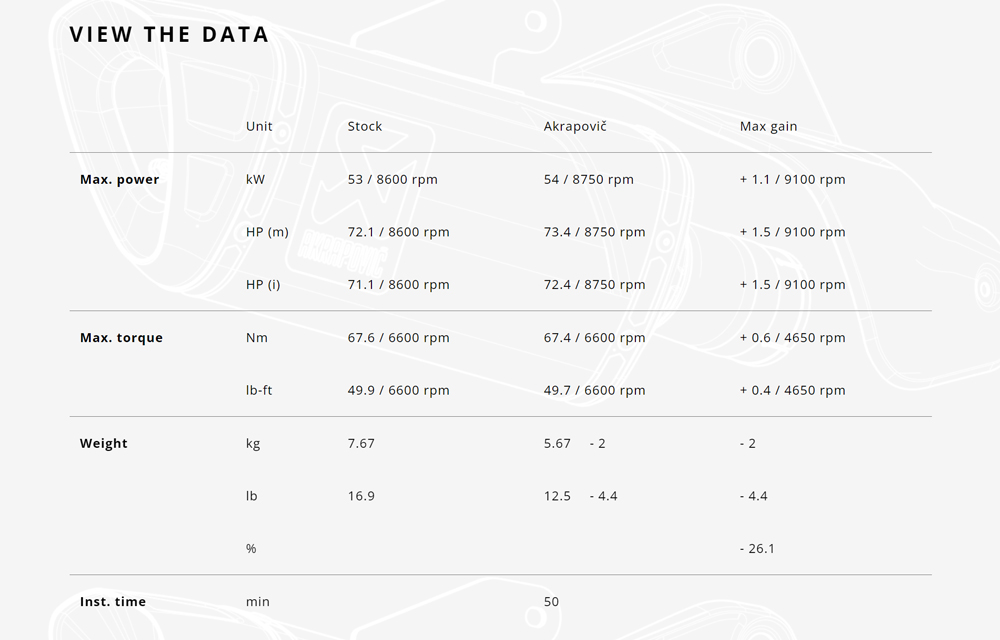Select the "HP (i)" unit label
This screenshot has width=1000, height=640.
[x=263, y=285]
